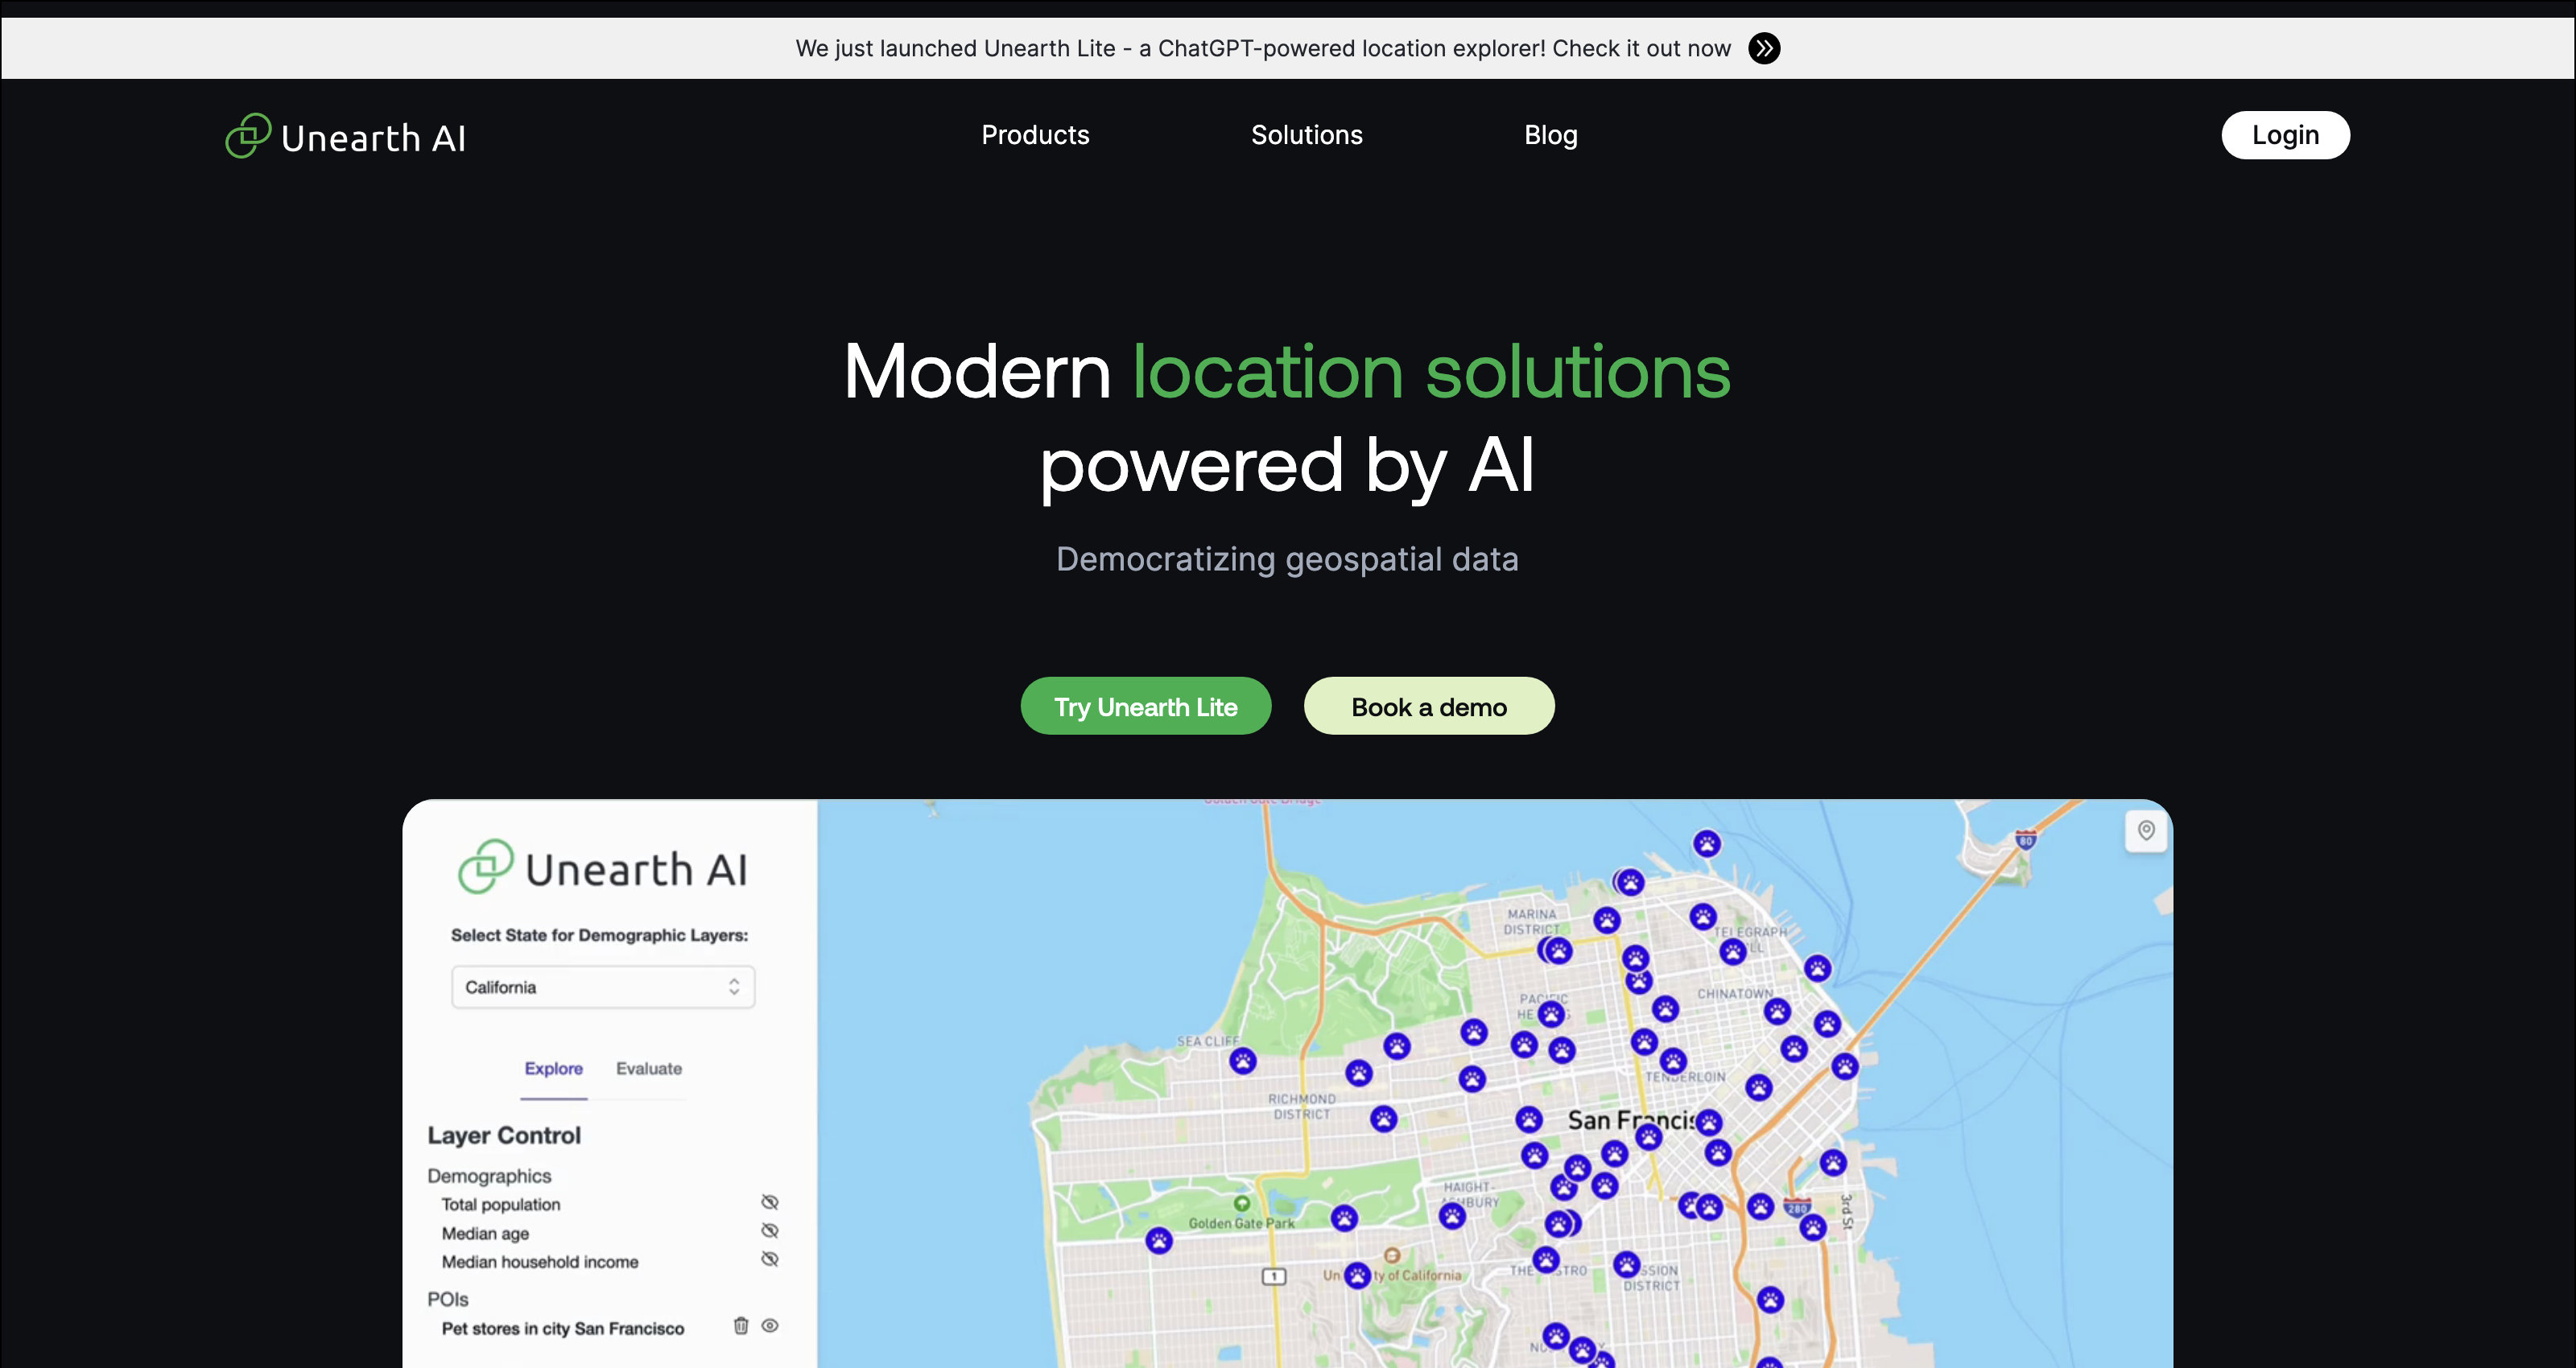2576x1368 pixels.
Task: Click the 'Pet stores in city San Francisco' label
Action: pos(563,1328)
